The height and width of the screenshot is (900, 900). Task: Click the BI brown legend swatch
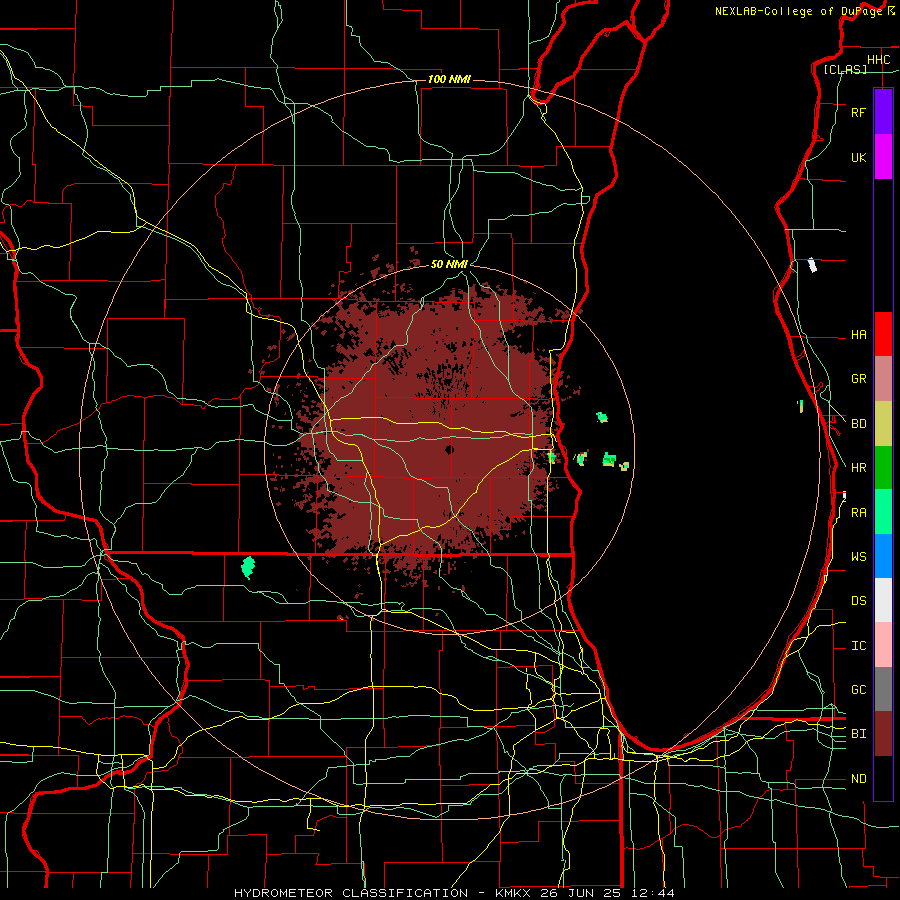click(x=883, y=734)
